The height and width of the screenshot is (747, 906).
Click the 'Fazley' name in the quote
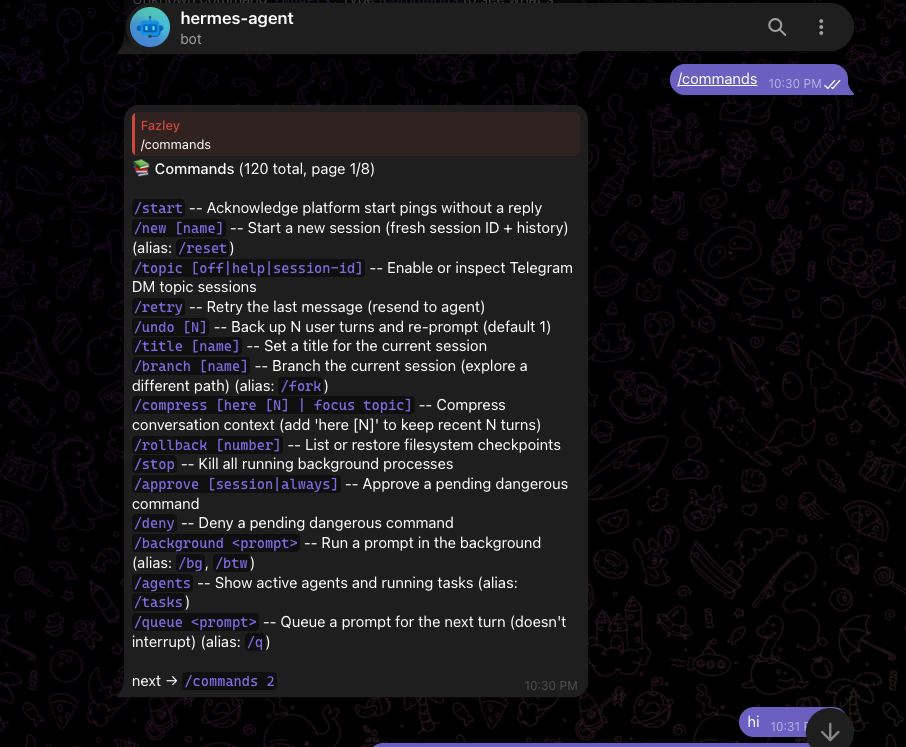coord(160,126)
